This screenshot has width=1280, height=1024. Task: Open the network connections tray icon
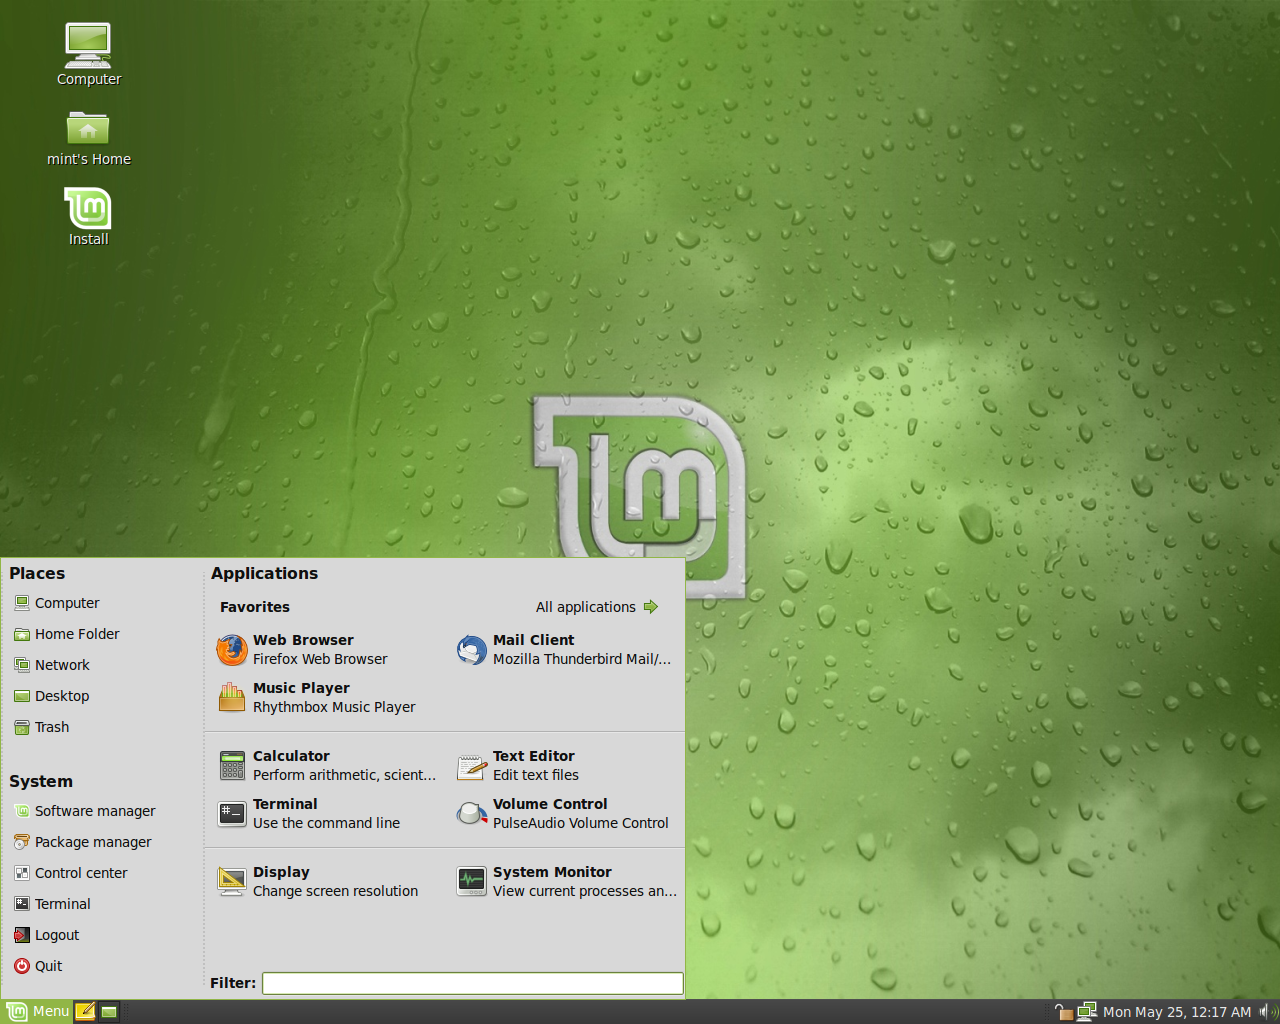(x=1087, y=1012)
